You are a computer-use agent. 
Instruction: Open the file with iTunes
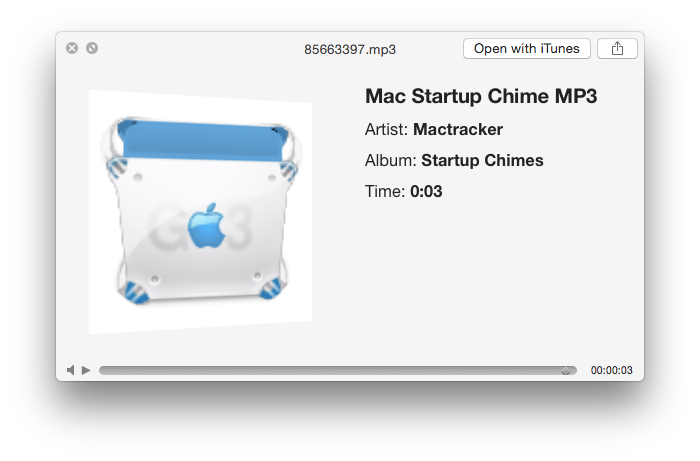527,48
